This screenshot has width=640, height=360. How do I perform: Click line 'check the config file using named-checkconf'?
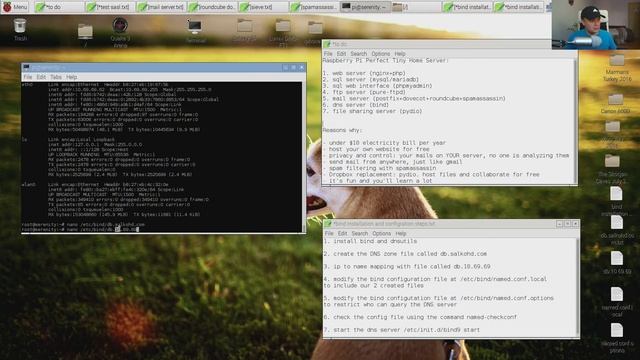click(x=420, y=317)
